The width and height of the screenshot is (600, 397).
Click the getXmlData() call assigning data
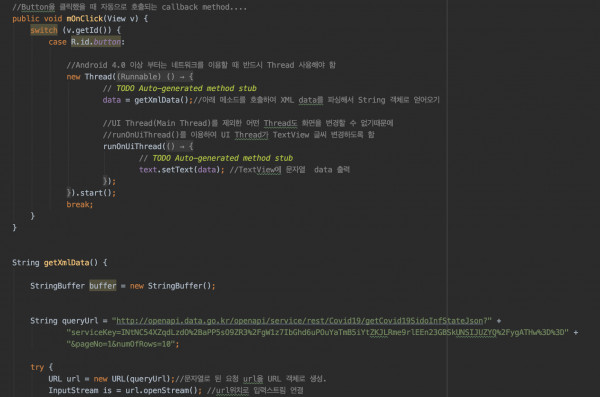[x=162, y=100]
